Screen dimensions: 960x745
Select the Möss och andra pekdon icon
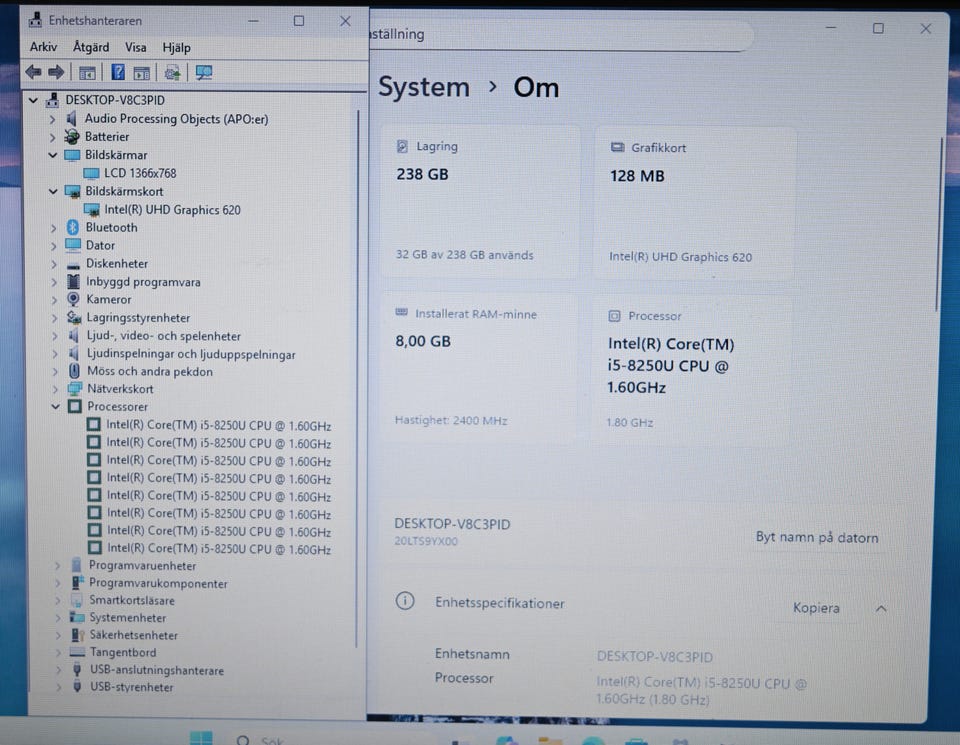tap(74, 371)
